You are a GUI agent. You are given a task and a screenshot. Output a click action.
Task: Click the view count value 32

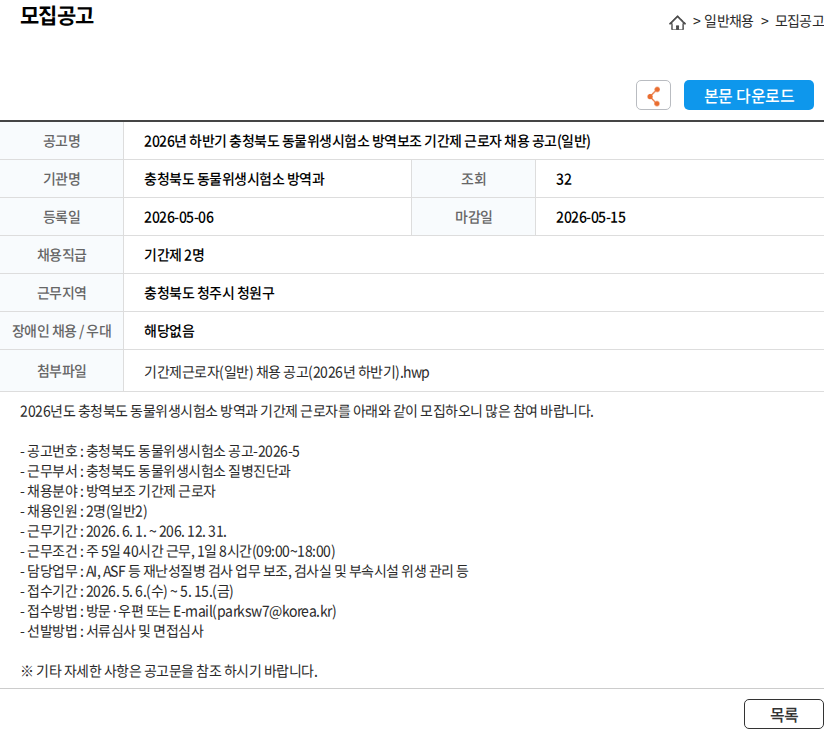coord(563,180)
